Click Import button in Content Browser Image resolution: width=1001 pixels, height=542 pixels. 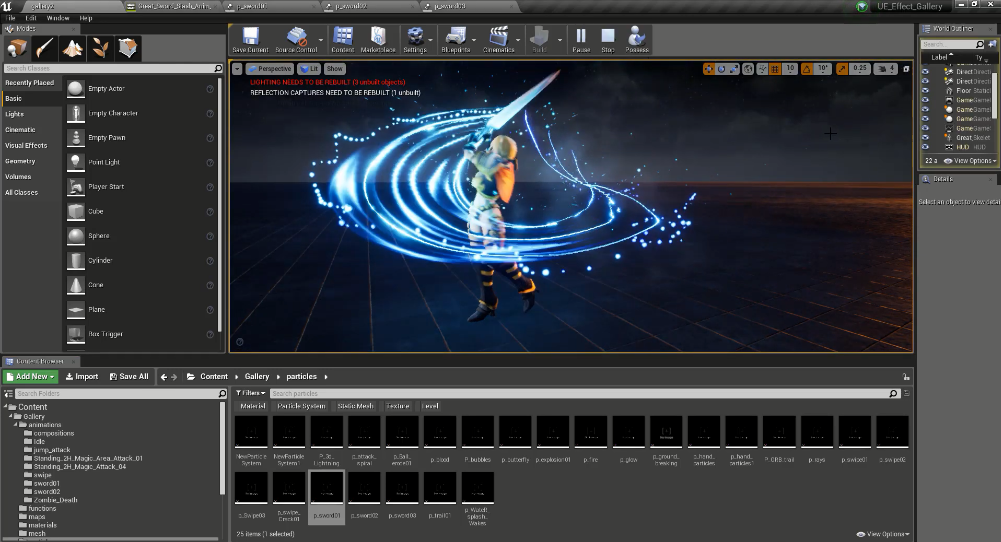(x=82, y=377)
